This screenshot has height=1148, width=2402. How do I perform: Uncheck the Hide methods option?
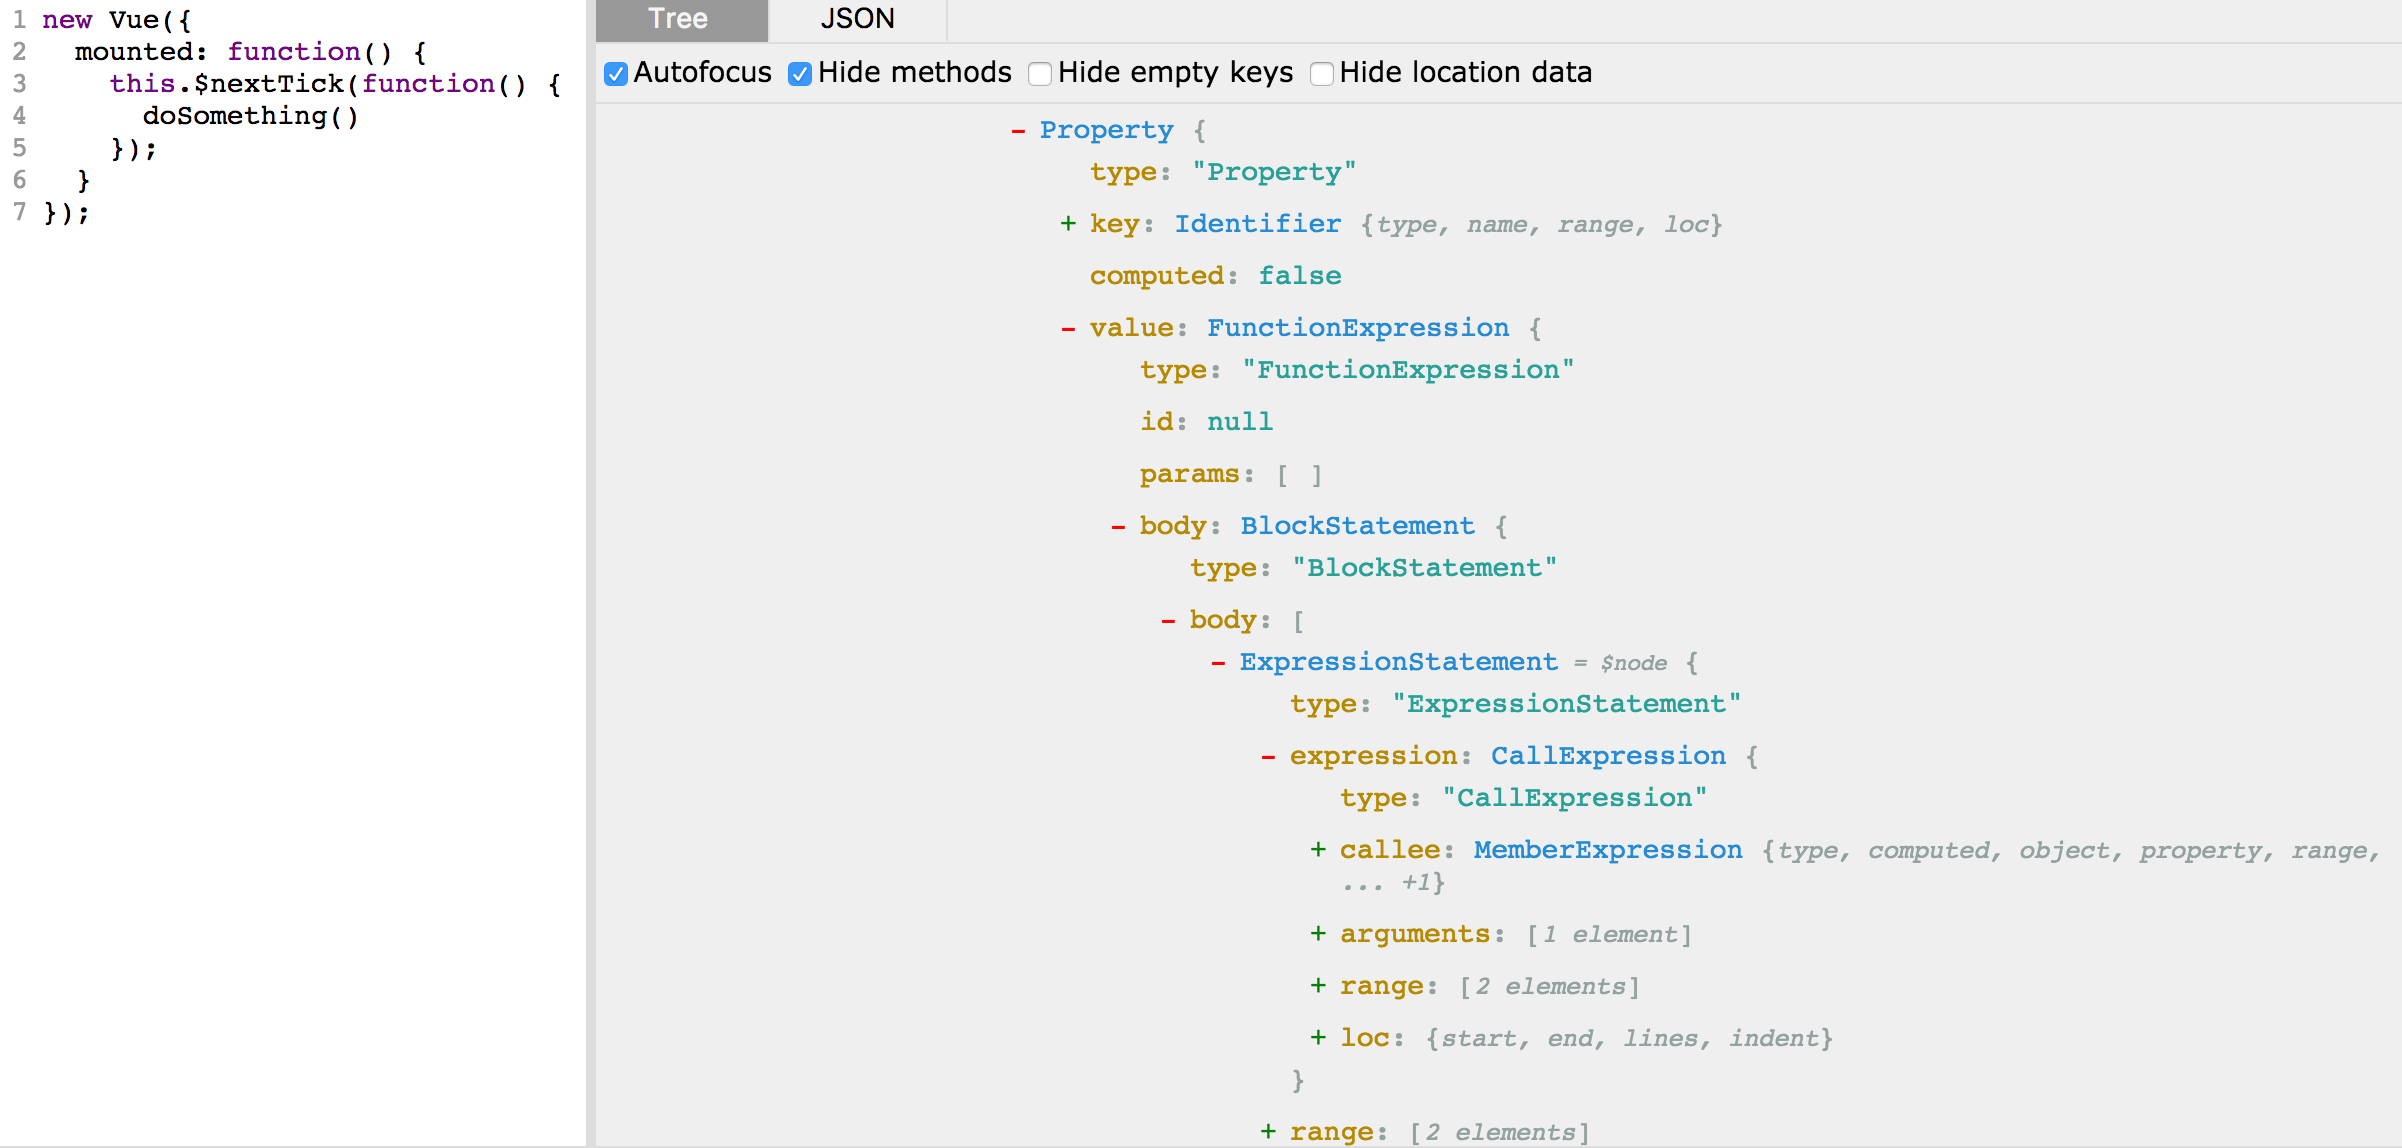tap(798, 73)
